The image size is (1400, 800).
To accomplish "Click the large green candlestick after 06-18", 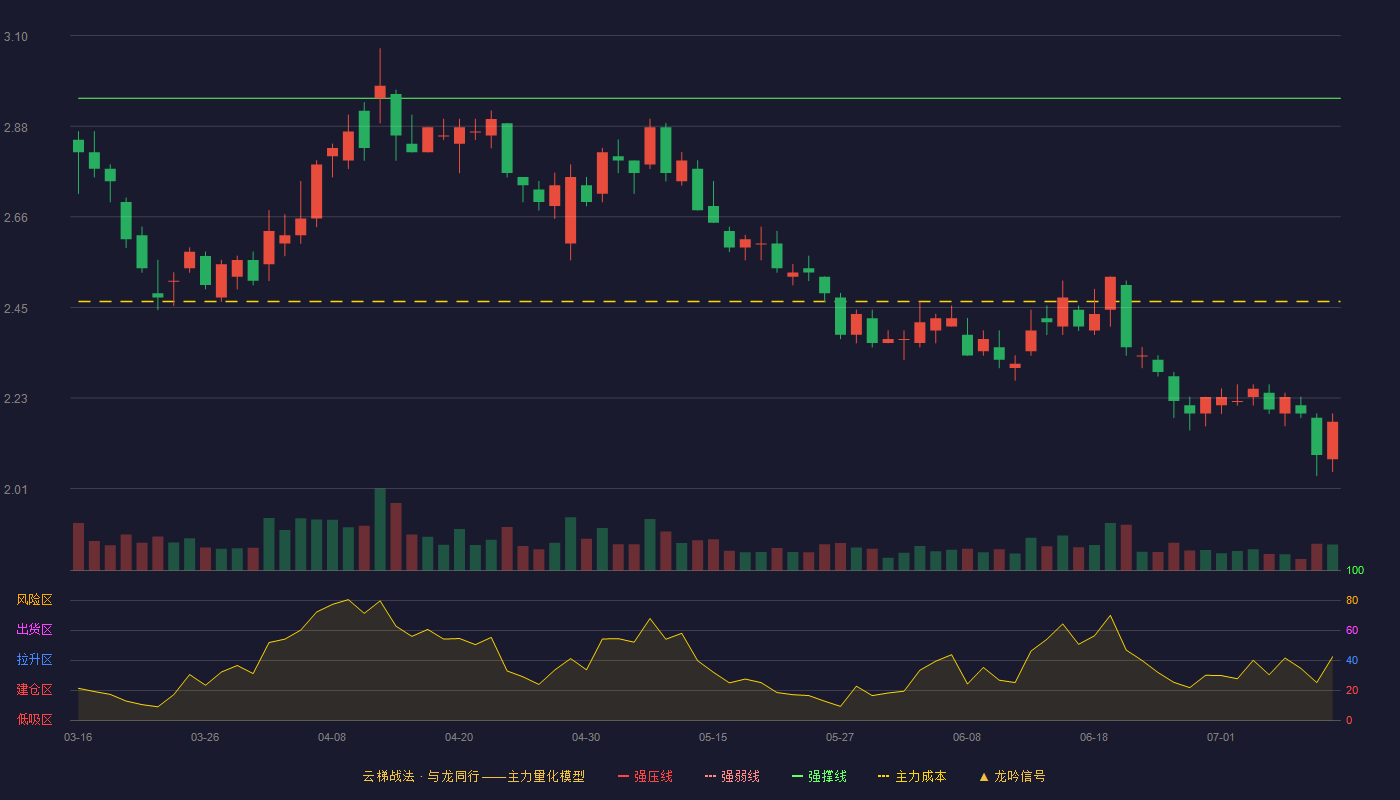I will (1126, 316).
